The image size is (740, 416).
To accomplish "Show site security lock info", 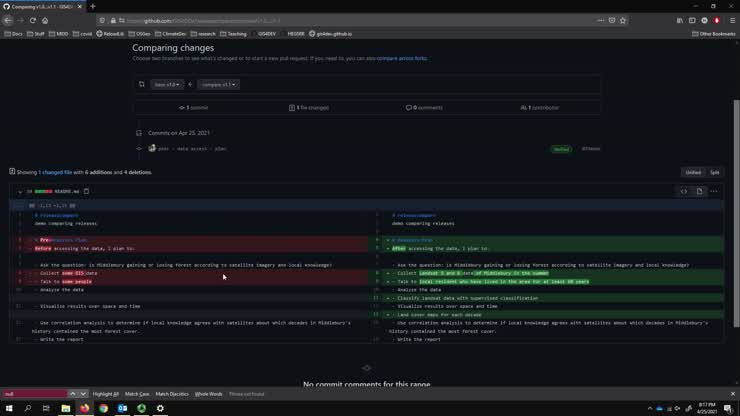I will 113,20.
